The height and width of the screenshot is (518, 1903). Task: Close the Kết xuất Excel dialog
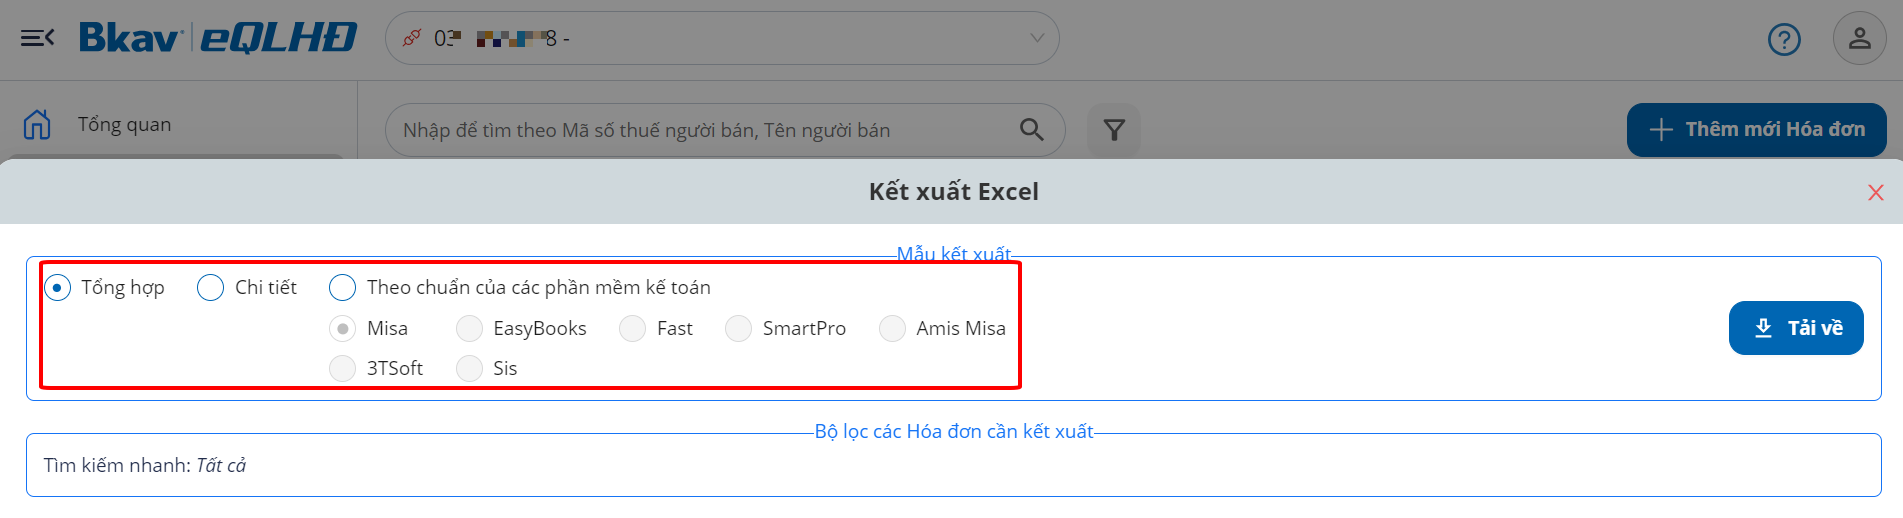pyautogui.click(x=1876, y=192)
